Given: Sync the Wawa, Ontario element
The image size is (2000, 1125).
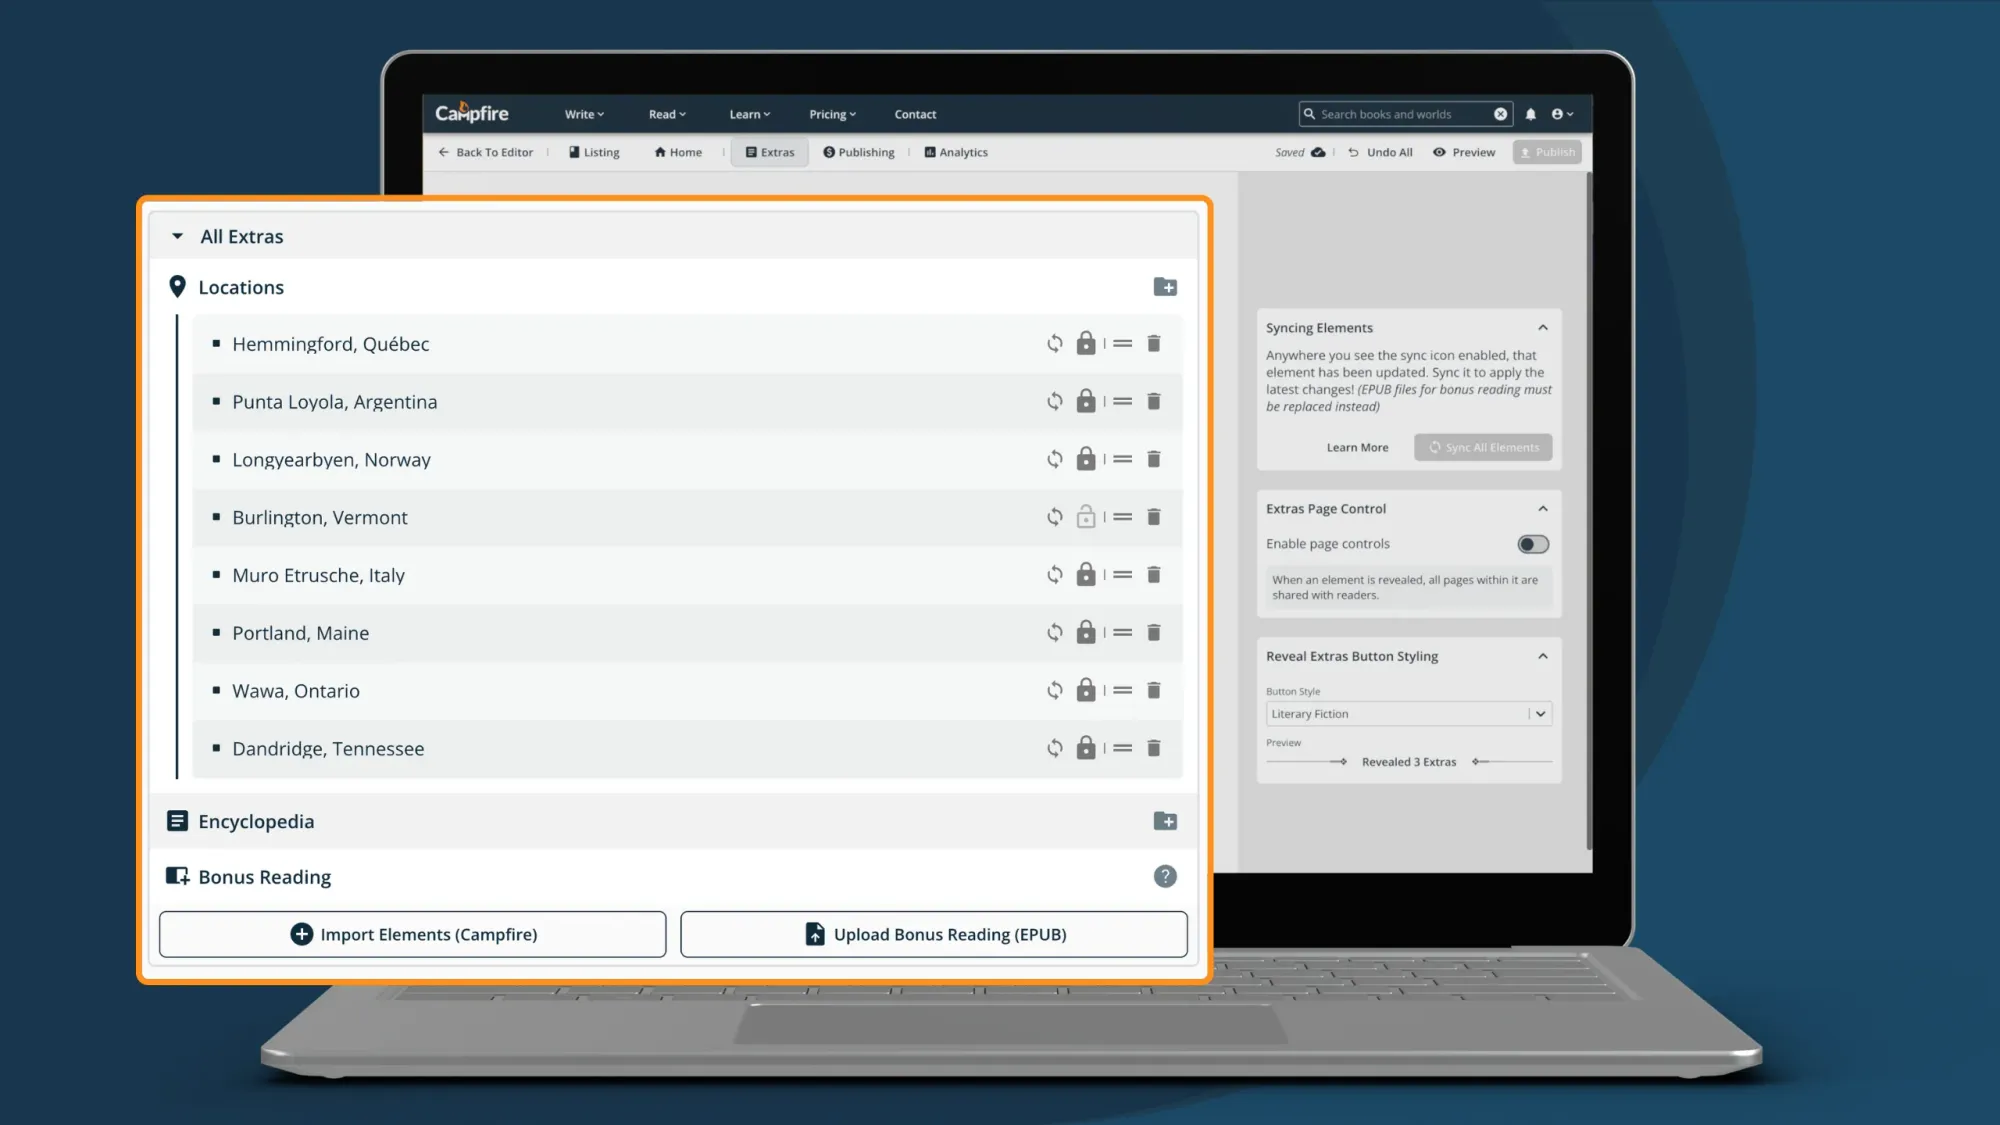Looking at the screenshot, I should point(1054,690).
